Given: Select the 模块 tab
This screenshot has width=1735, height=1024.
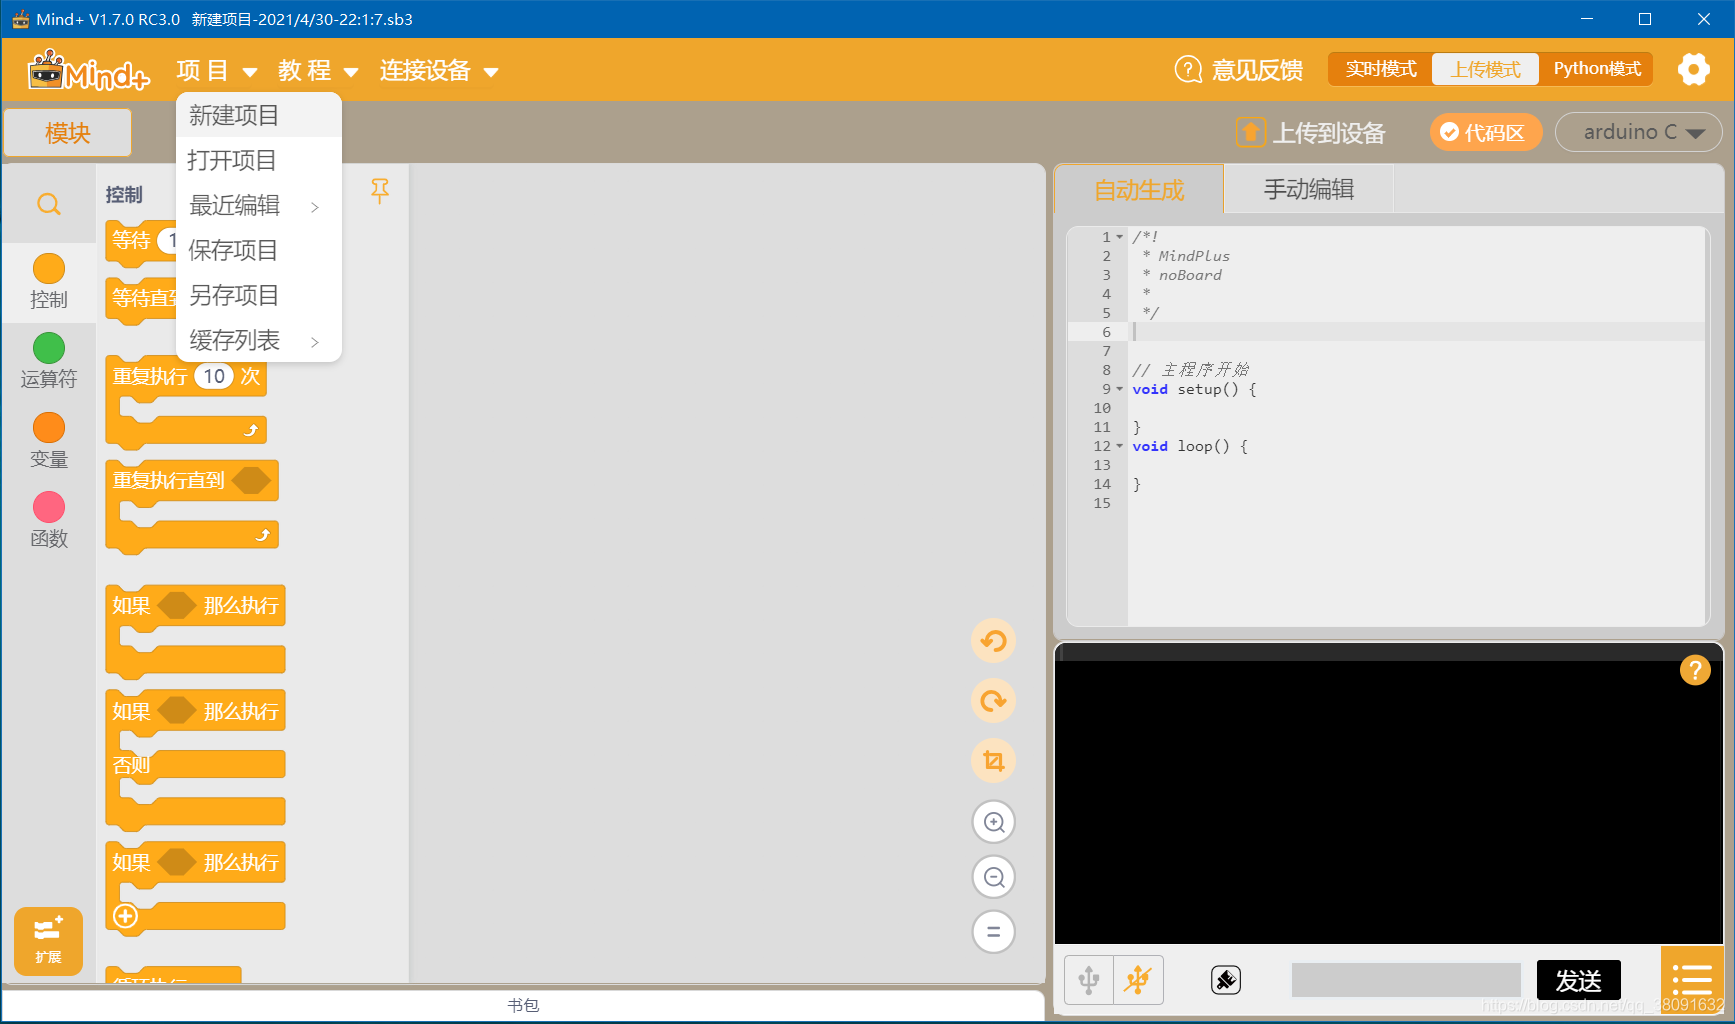Looking at the screenshot, I should coord(67,132).
